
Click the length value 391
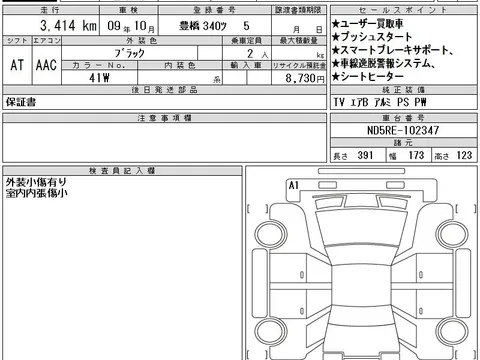tap(365, 155)
